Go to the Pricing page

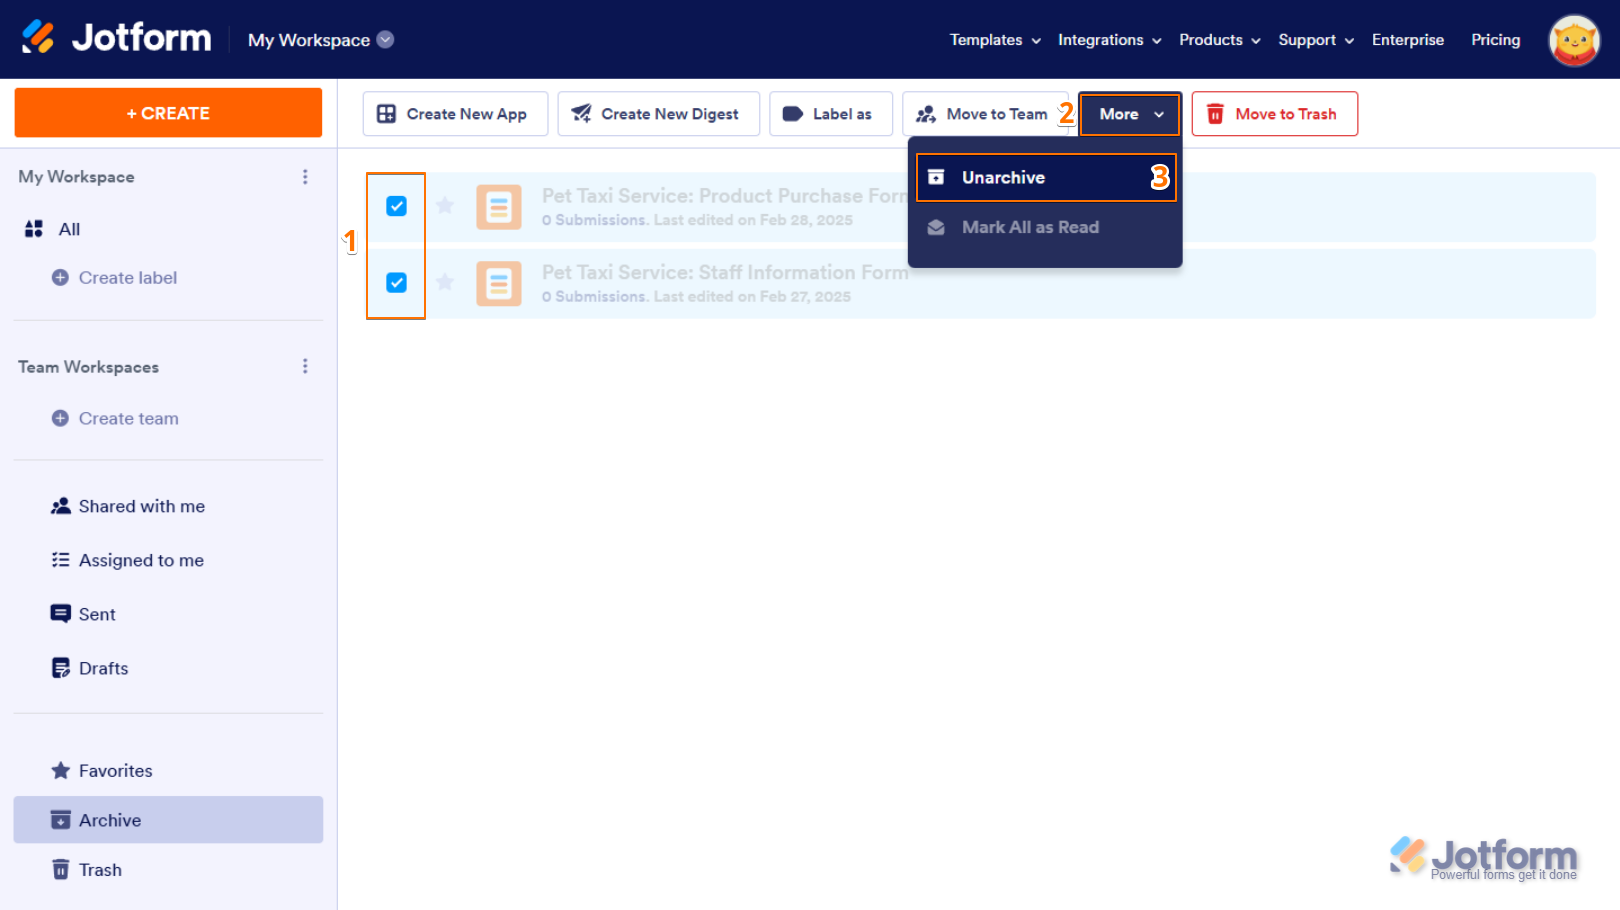pos(1496,40)
